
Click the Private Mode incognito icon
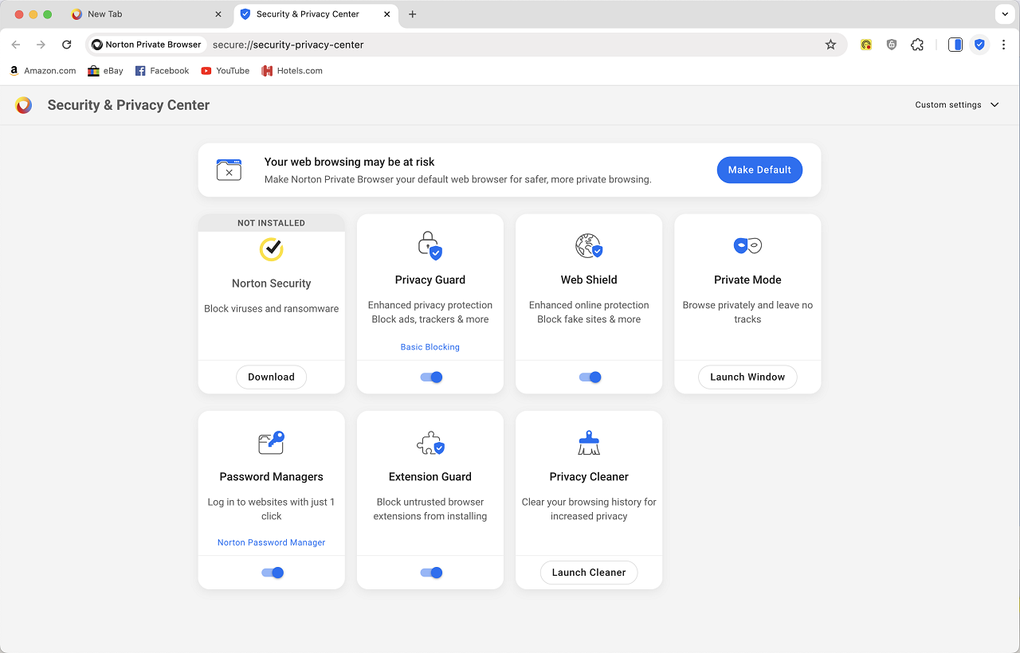(747, 245)
